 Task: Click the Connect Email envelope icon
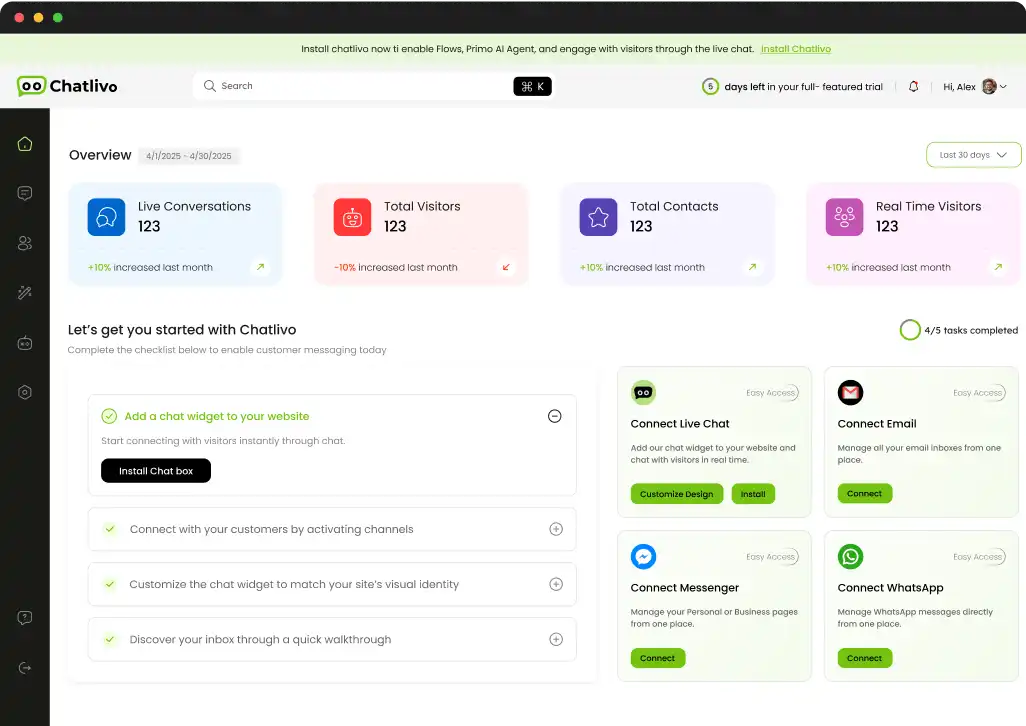tap(850, 392)
